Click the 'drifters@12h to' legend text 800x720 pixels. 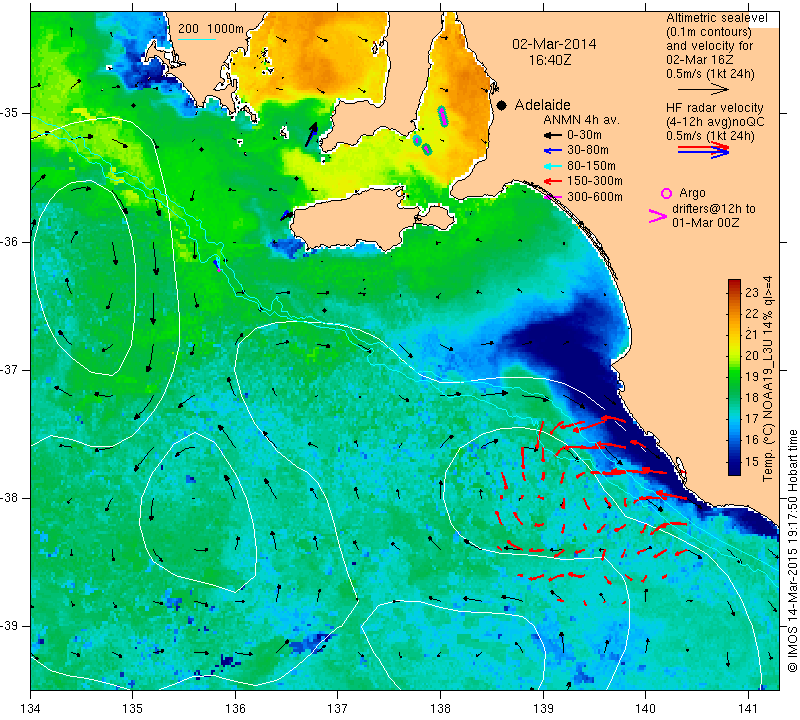click(714, 209)
